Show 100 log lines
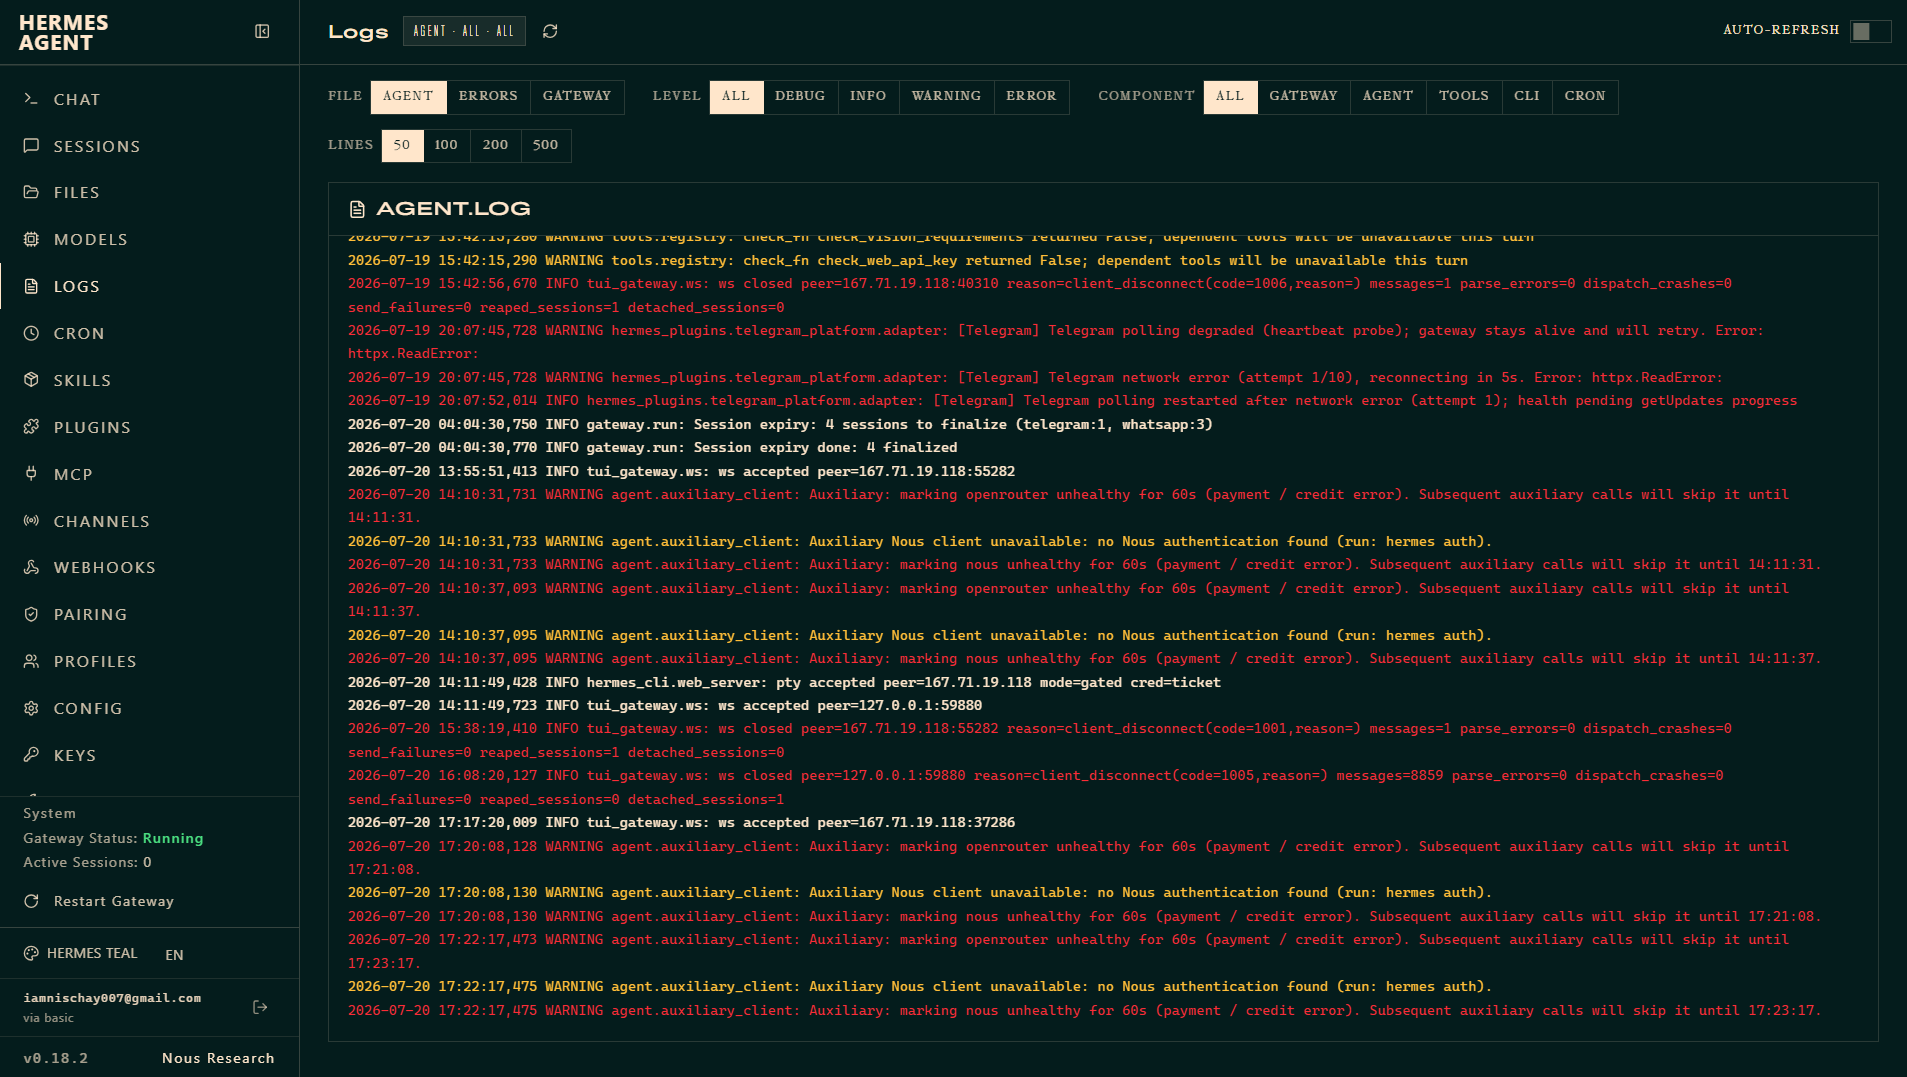 point(446,146)
